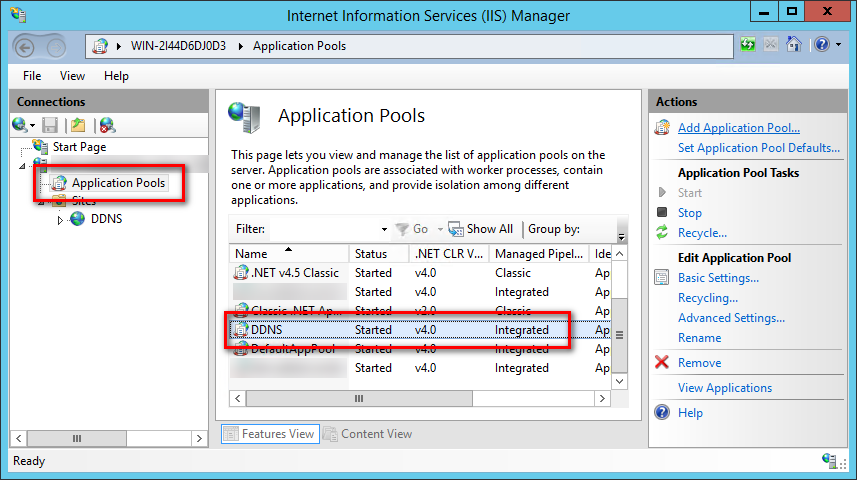The image size is (857, 480).
Task: Click the blue Help icon in Actions pane
Action: tap(662, 412)
